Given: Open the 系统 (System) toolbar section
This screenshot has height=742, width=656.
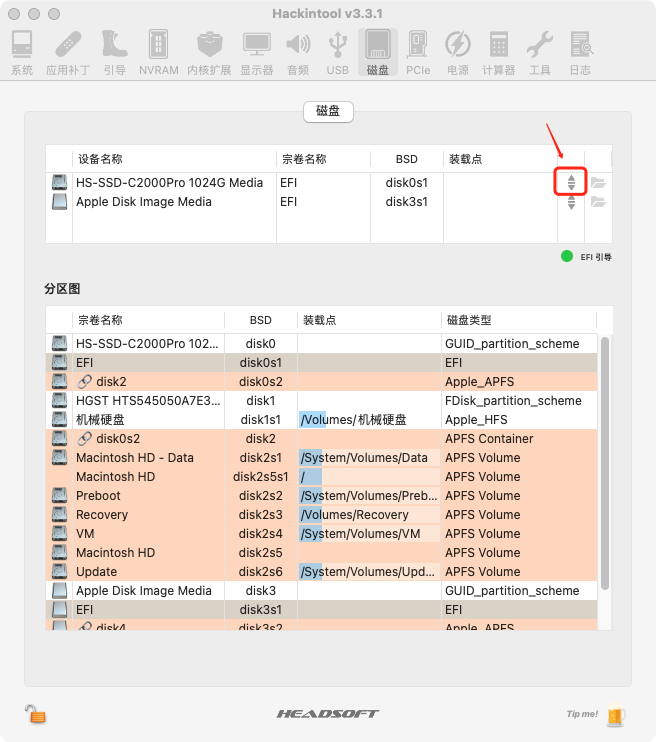Looking at the screenshot, I should point(22,52).
